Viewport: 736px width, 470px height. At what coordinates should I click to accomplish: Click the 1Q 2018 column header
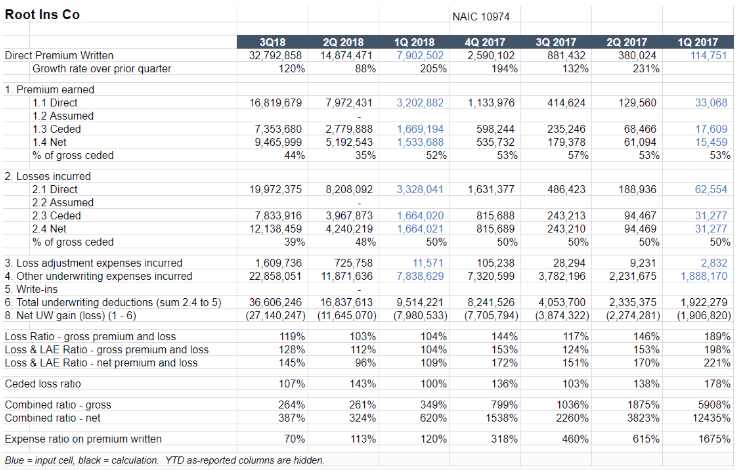point(414,41)
